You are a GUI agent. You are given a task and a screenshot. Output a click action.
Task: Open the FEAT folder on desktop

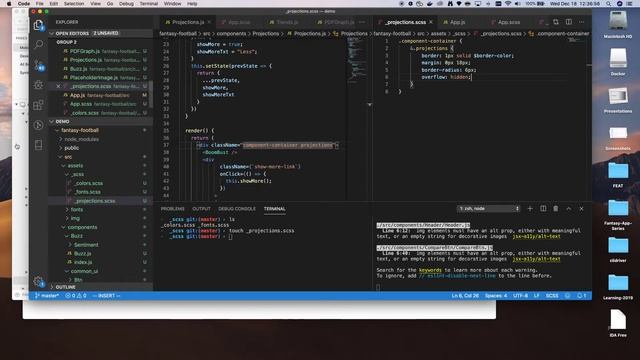[x=618, y=174]
